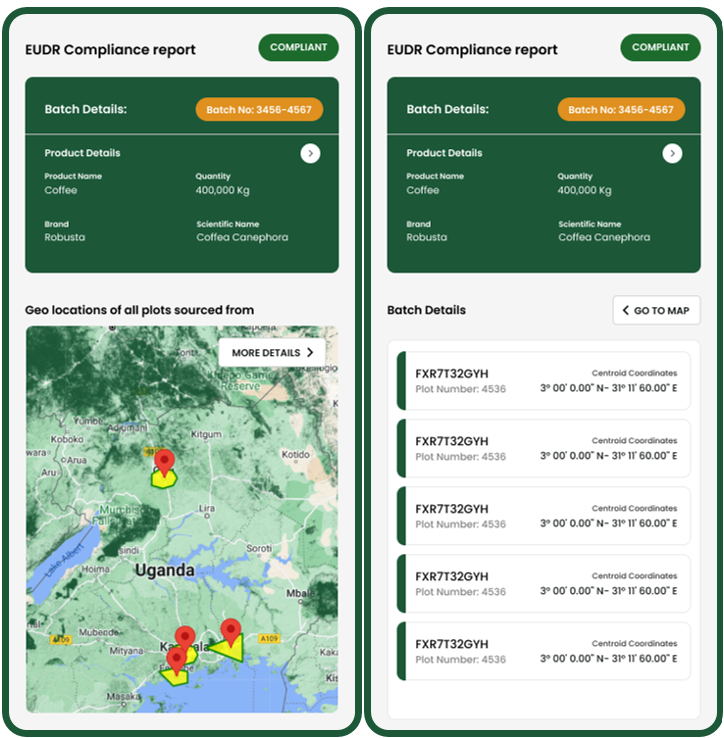Click 'Batch Details' heading beside GO TO MAP
The image size is (724, 738).
[426, 310]
